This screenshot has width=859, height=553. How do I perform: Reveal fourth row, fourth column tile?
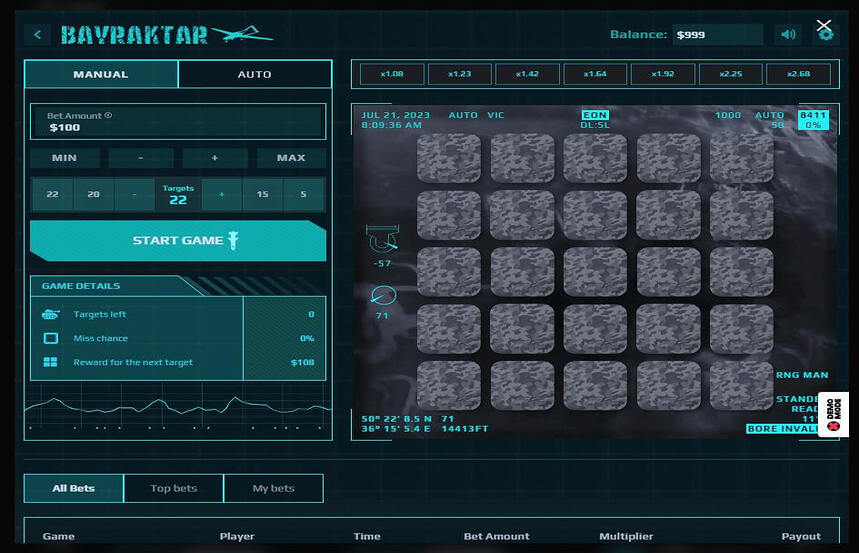(668, 329)
